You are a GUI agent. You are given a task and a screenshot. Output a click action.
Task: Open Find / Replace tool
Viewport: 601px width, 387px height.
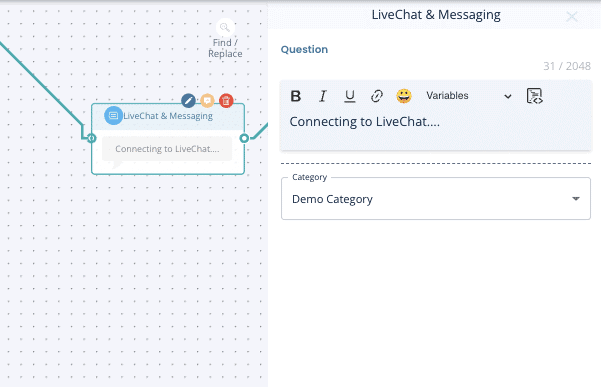coord(225,38)
